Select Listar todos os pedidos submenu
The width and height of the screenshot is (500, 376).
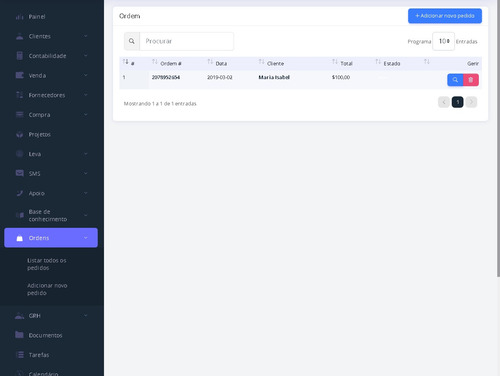coord(47,264)
